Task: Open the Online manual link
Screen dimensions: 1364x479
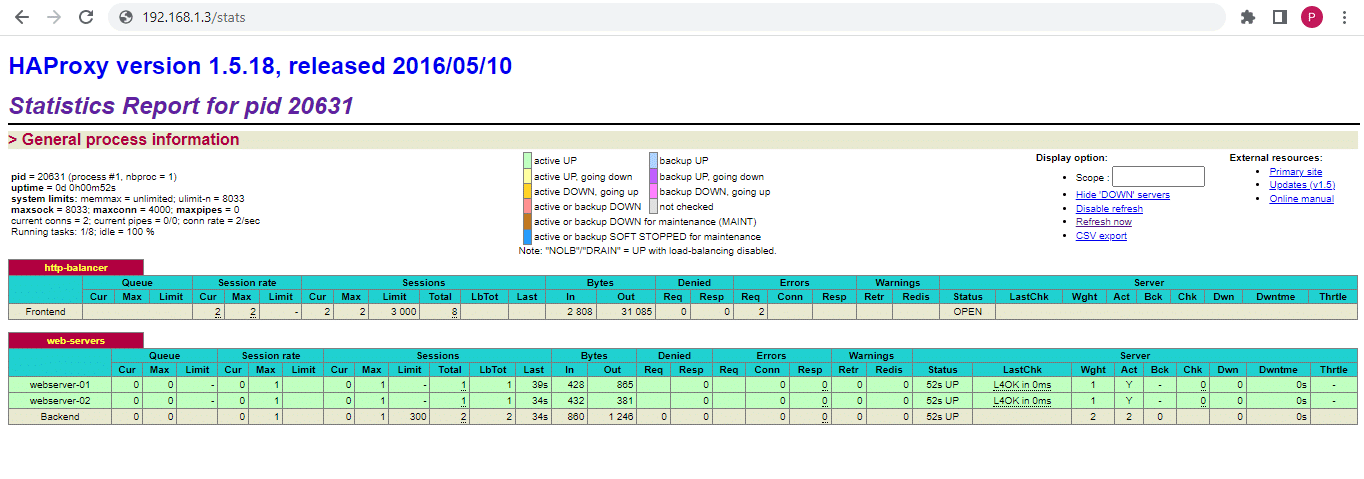Action: tap(1301, 199)
